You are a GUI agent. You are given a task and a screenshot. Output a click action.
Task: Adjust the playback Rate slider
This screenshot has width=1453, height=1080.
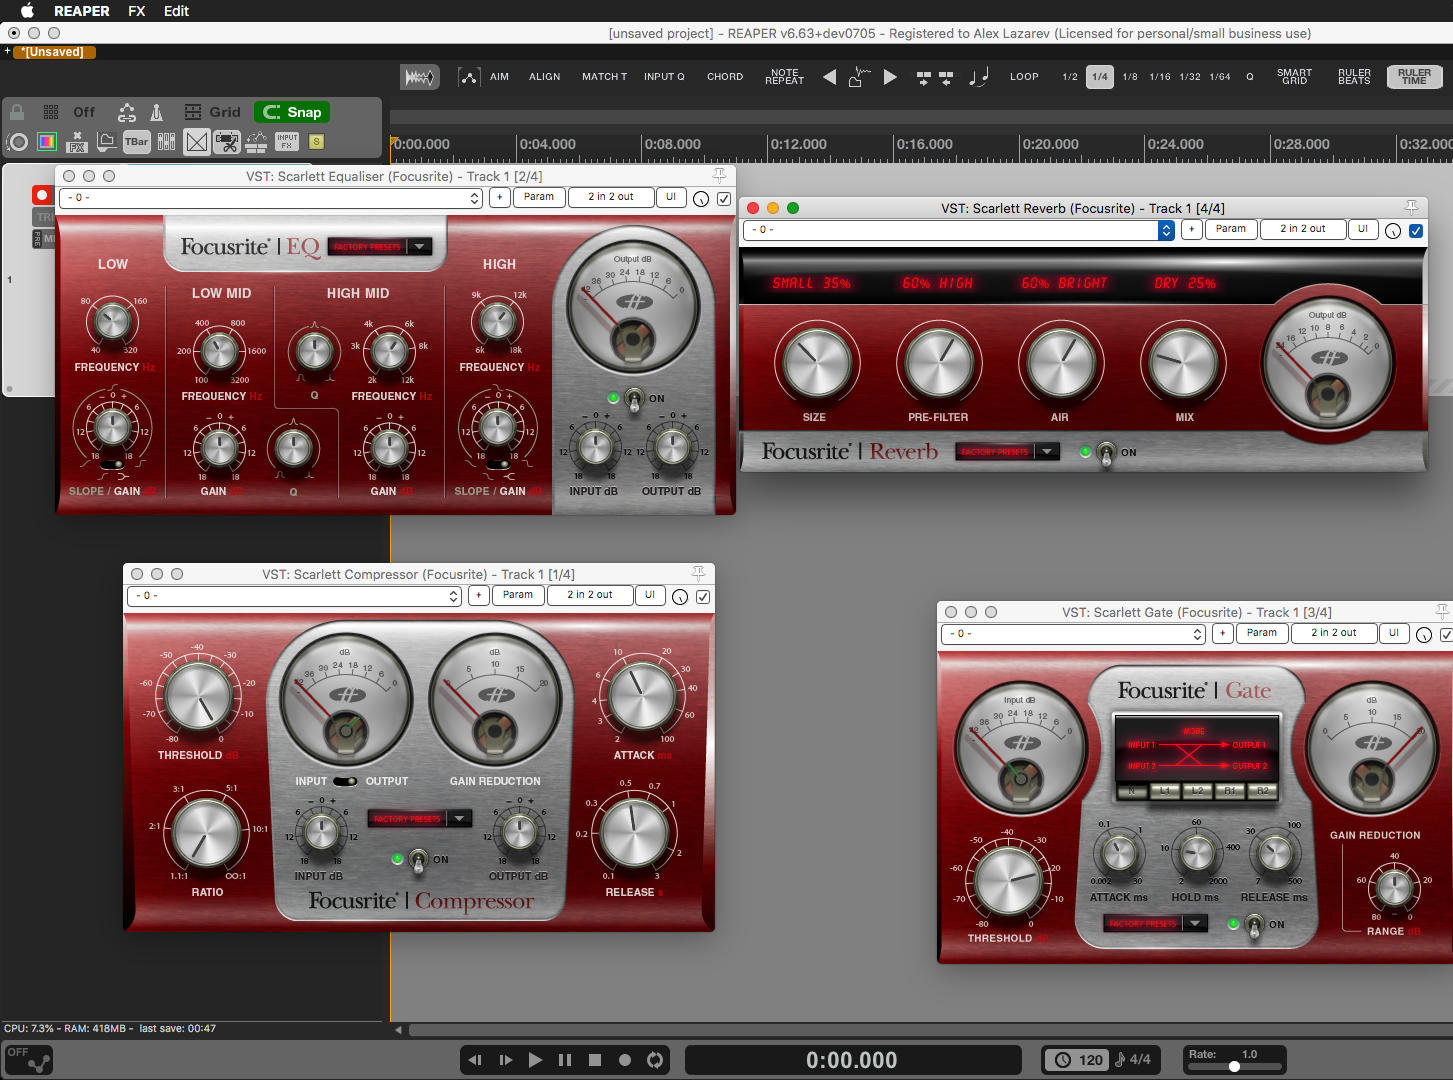coord(1235,1066)
